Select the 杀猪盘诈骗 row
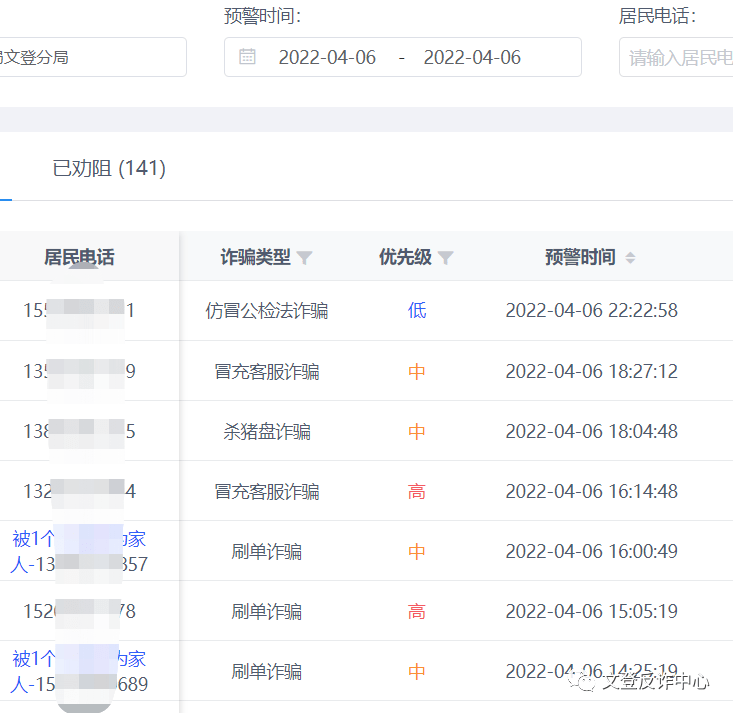 click(267, 432)
